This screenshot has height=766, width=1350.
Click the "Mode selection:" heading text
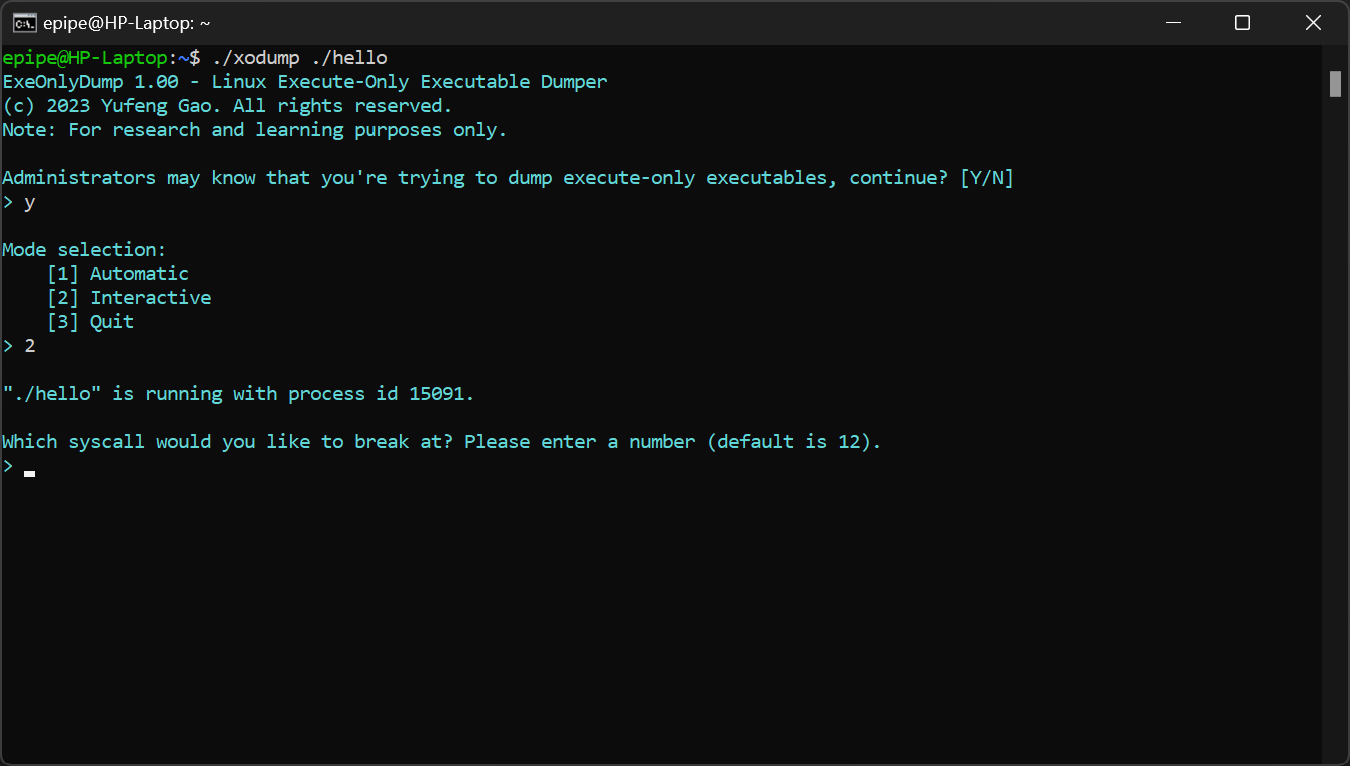point(84,250)
